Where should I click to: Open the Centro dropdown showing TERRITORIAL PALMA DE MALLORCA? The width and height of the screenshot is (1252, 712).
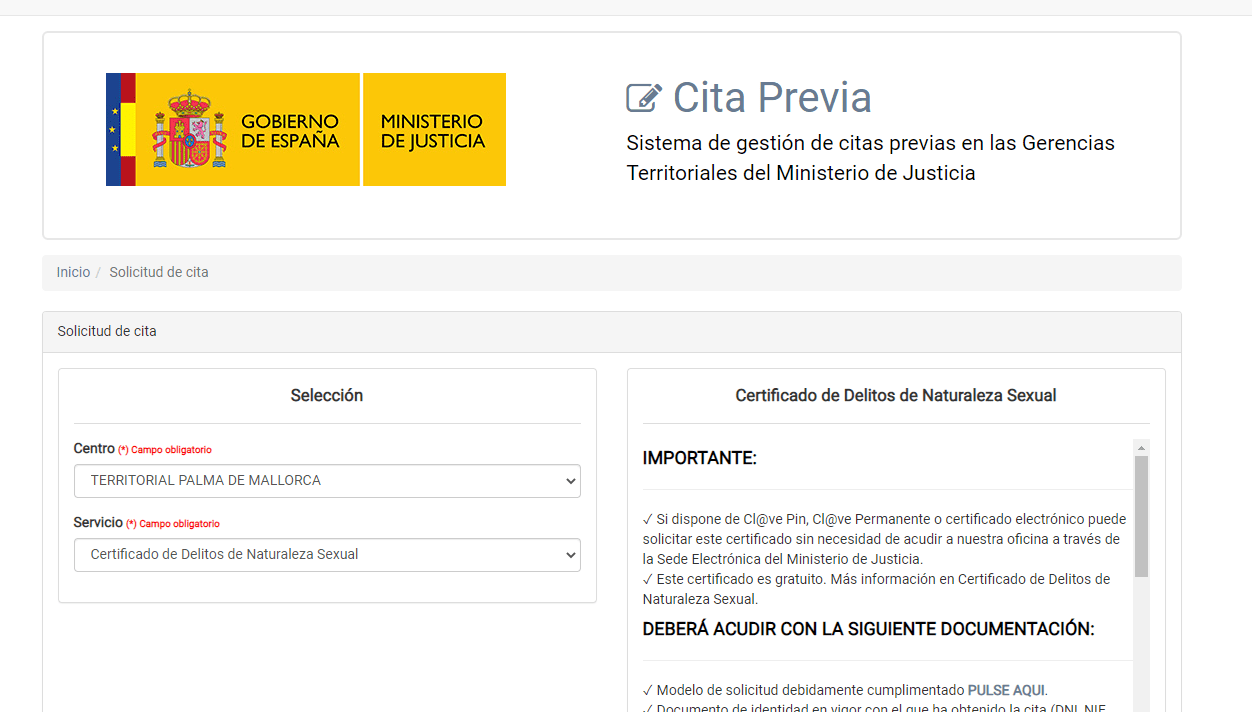[x=327, y=481]
